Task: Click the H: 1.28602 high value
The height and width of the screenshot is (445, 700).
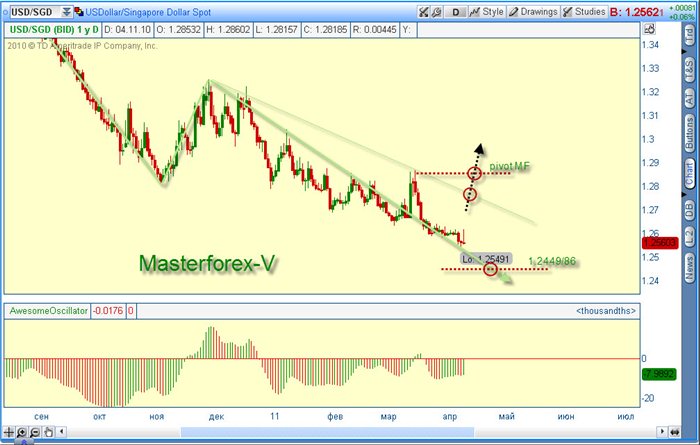Action: pyautogui.click(x=228, y=29)
